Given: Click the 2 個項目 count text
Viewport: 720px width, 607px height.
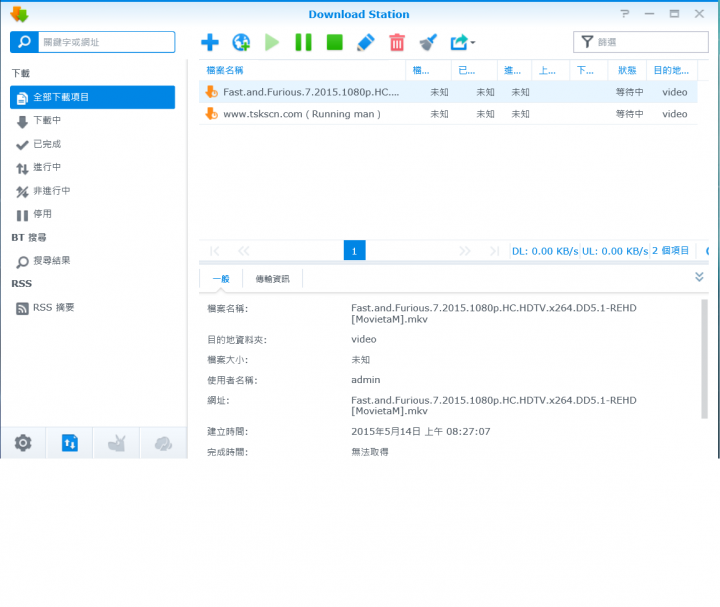Looking at the screenshot, I should pos(670,251).
